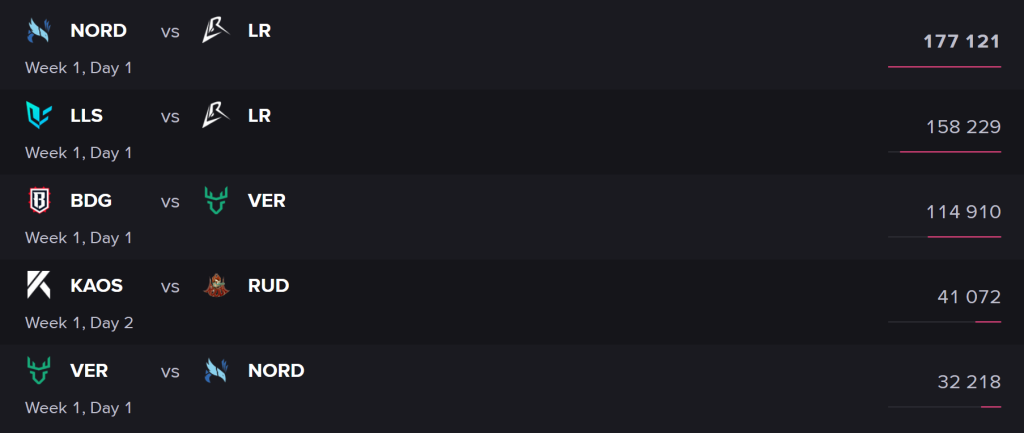1024x433 pixels.
Task: Click the LR logo in LLS vs LR match
Action: 216,116
